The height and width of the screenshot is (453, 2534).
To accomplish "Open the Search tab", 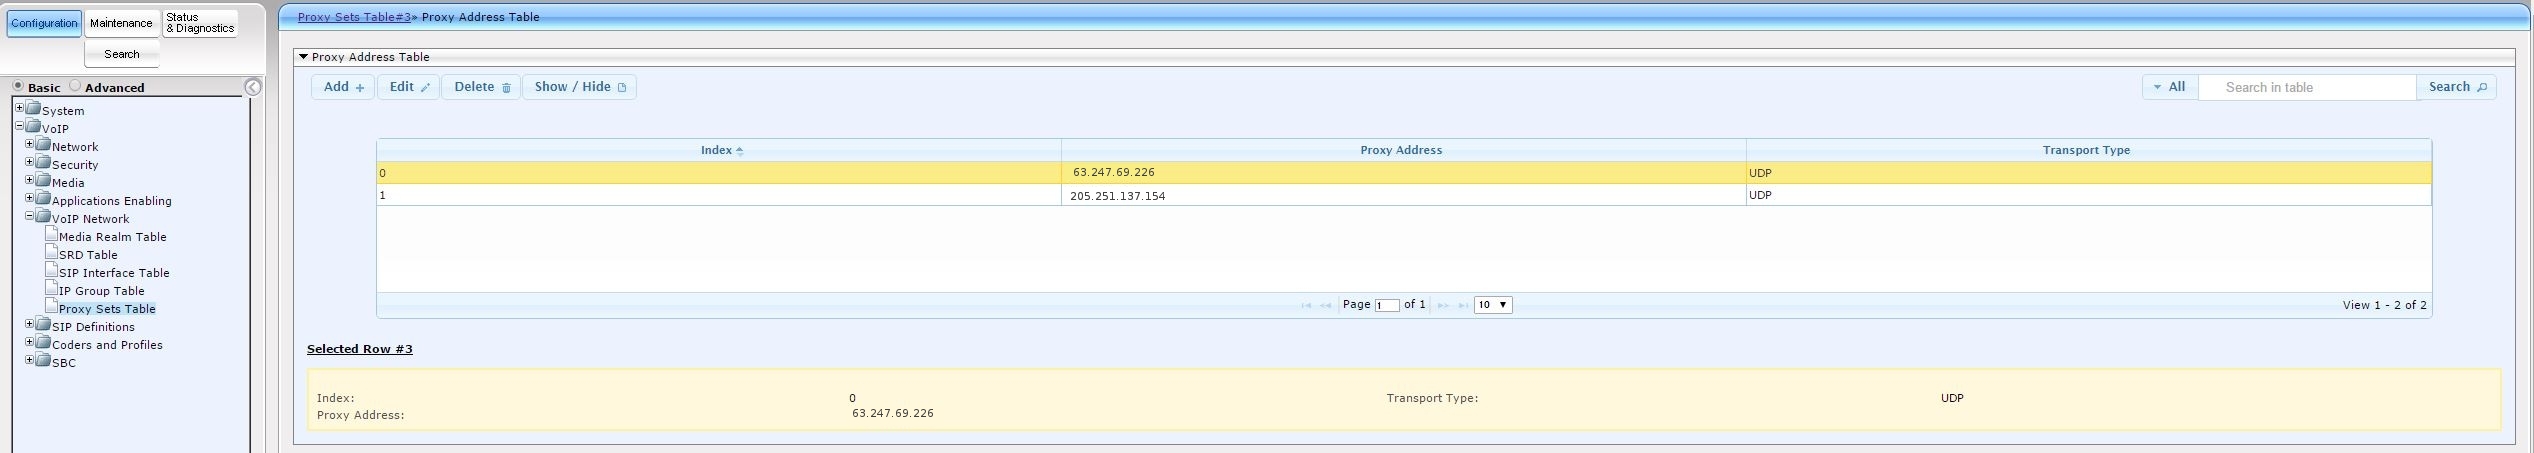I will (x=121, y=54).
